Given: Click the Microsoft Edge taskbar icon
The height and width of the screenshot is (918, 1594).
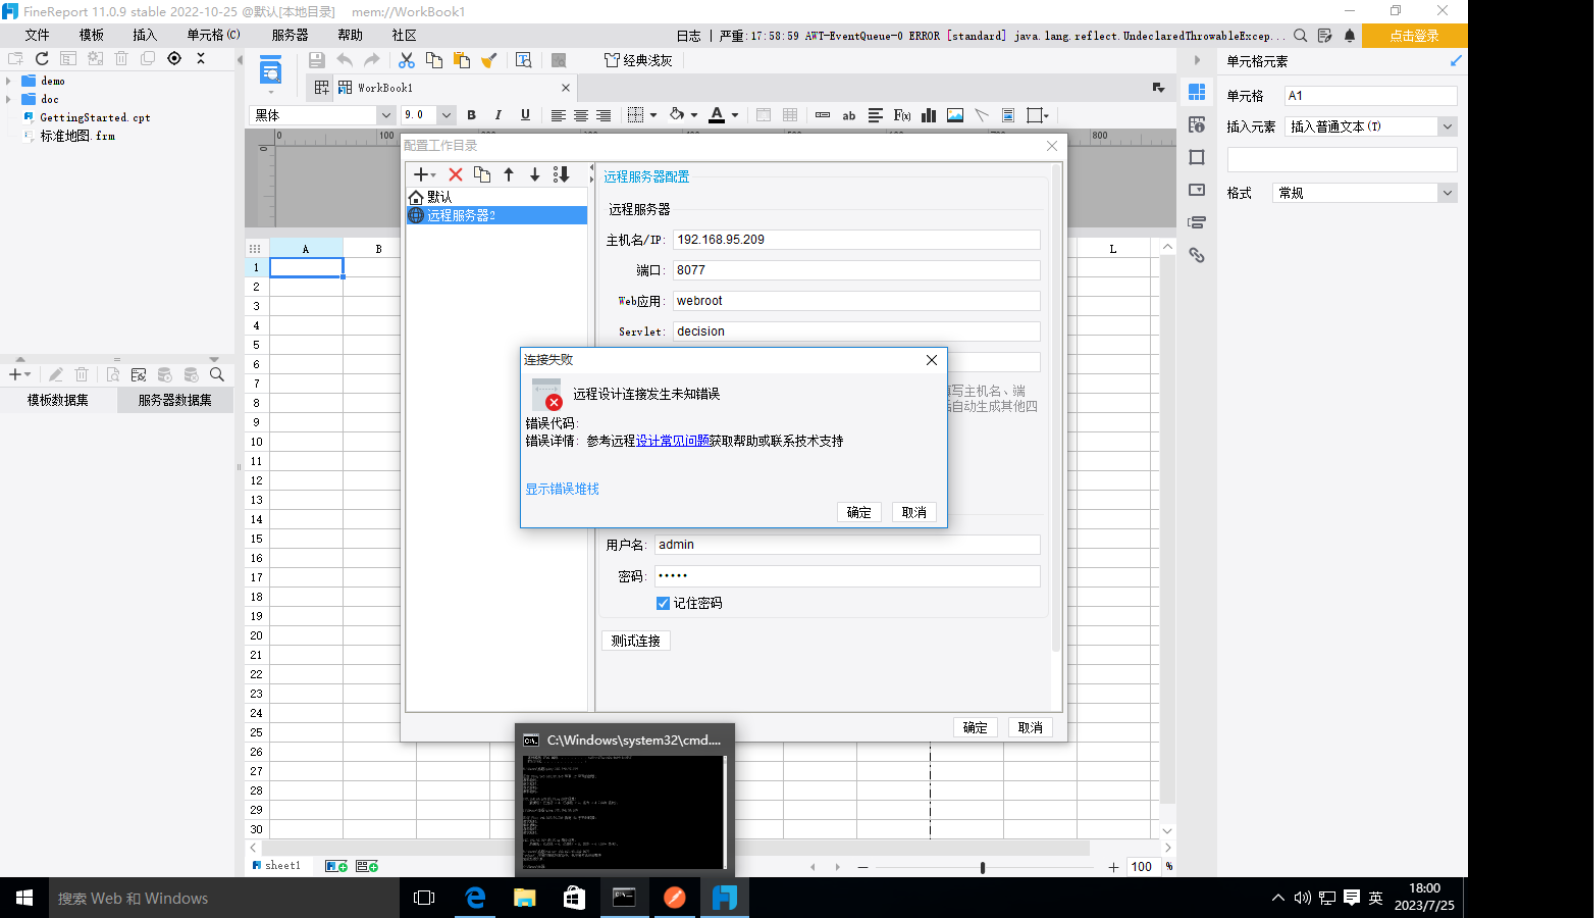Looking at the screenshot, I should [475, 897].
